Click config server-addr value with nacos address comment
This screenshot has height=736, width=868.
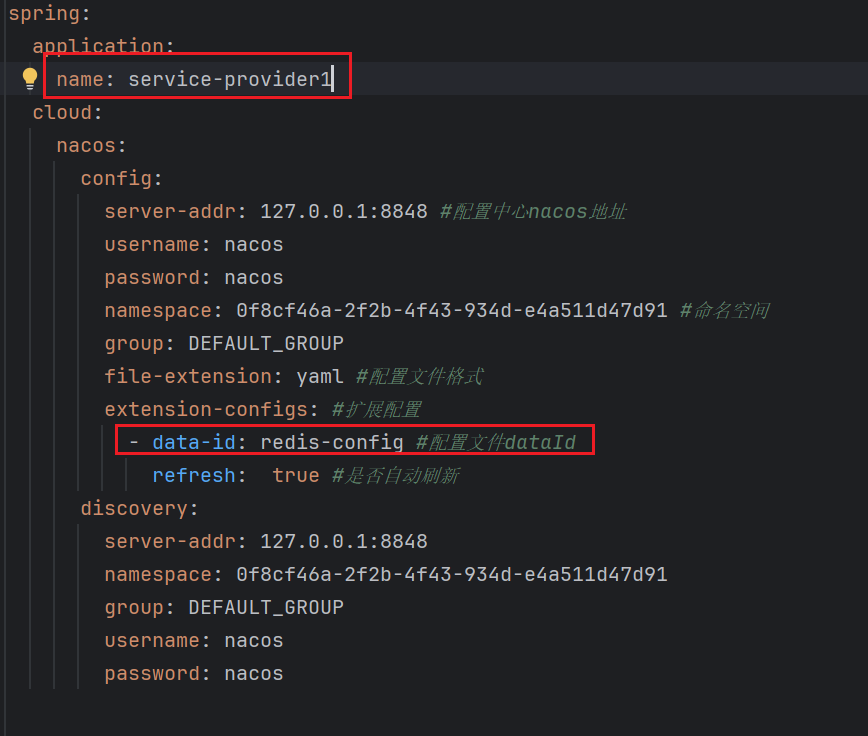[344, 211]
